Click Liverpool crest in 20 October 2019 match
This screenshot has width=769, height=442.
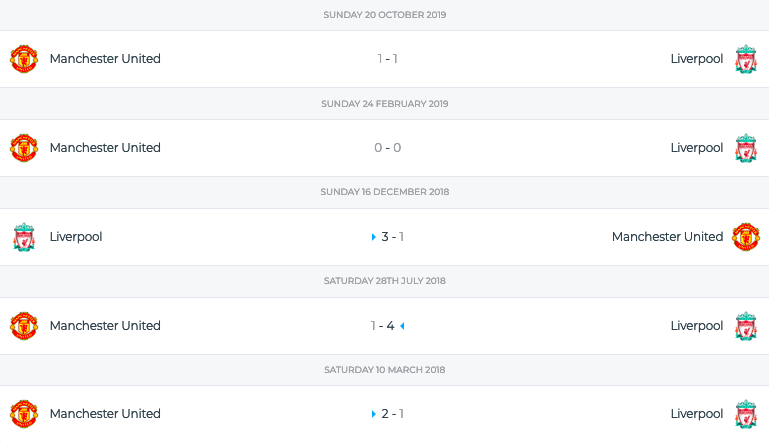click(745, 59)
